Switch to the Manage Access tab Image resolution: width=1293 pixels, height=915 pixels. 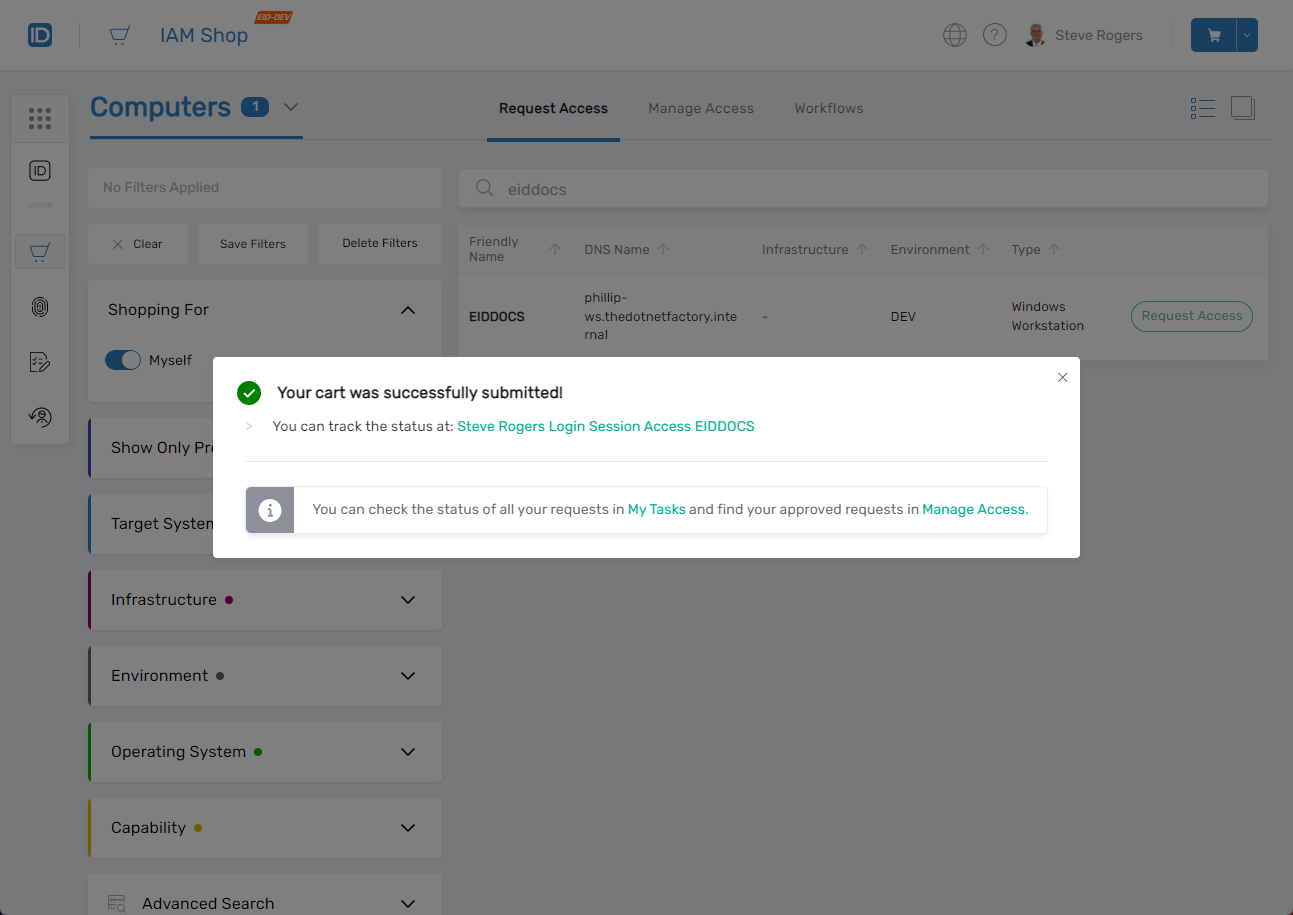(x=700, y=108)
